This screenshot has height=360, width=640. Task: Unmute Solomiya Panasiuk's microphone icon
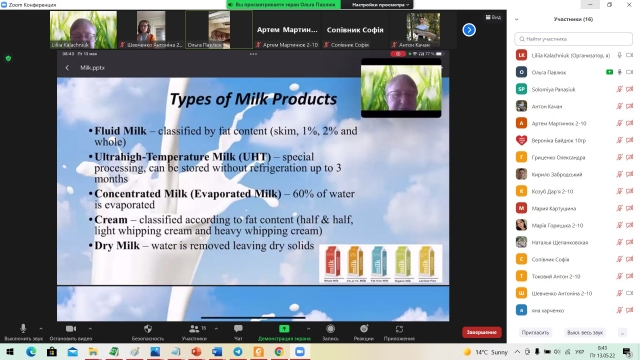(x=619, y=89)
